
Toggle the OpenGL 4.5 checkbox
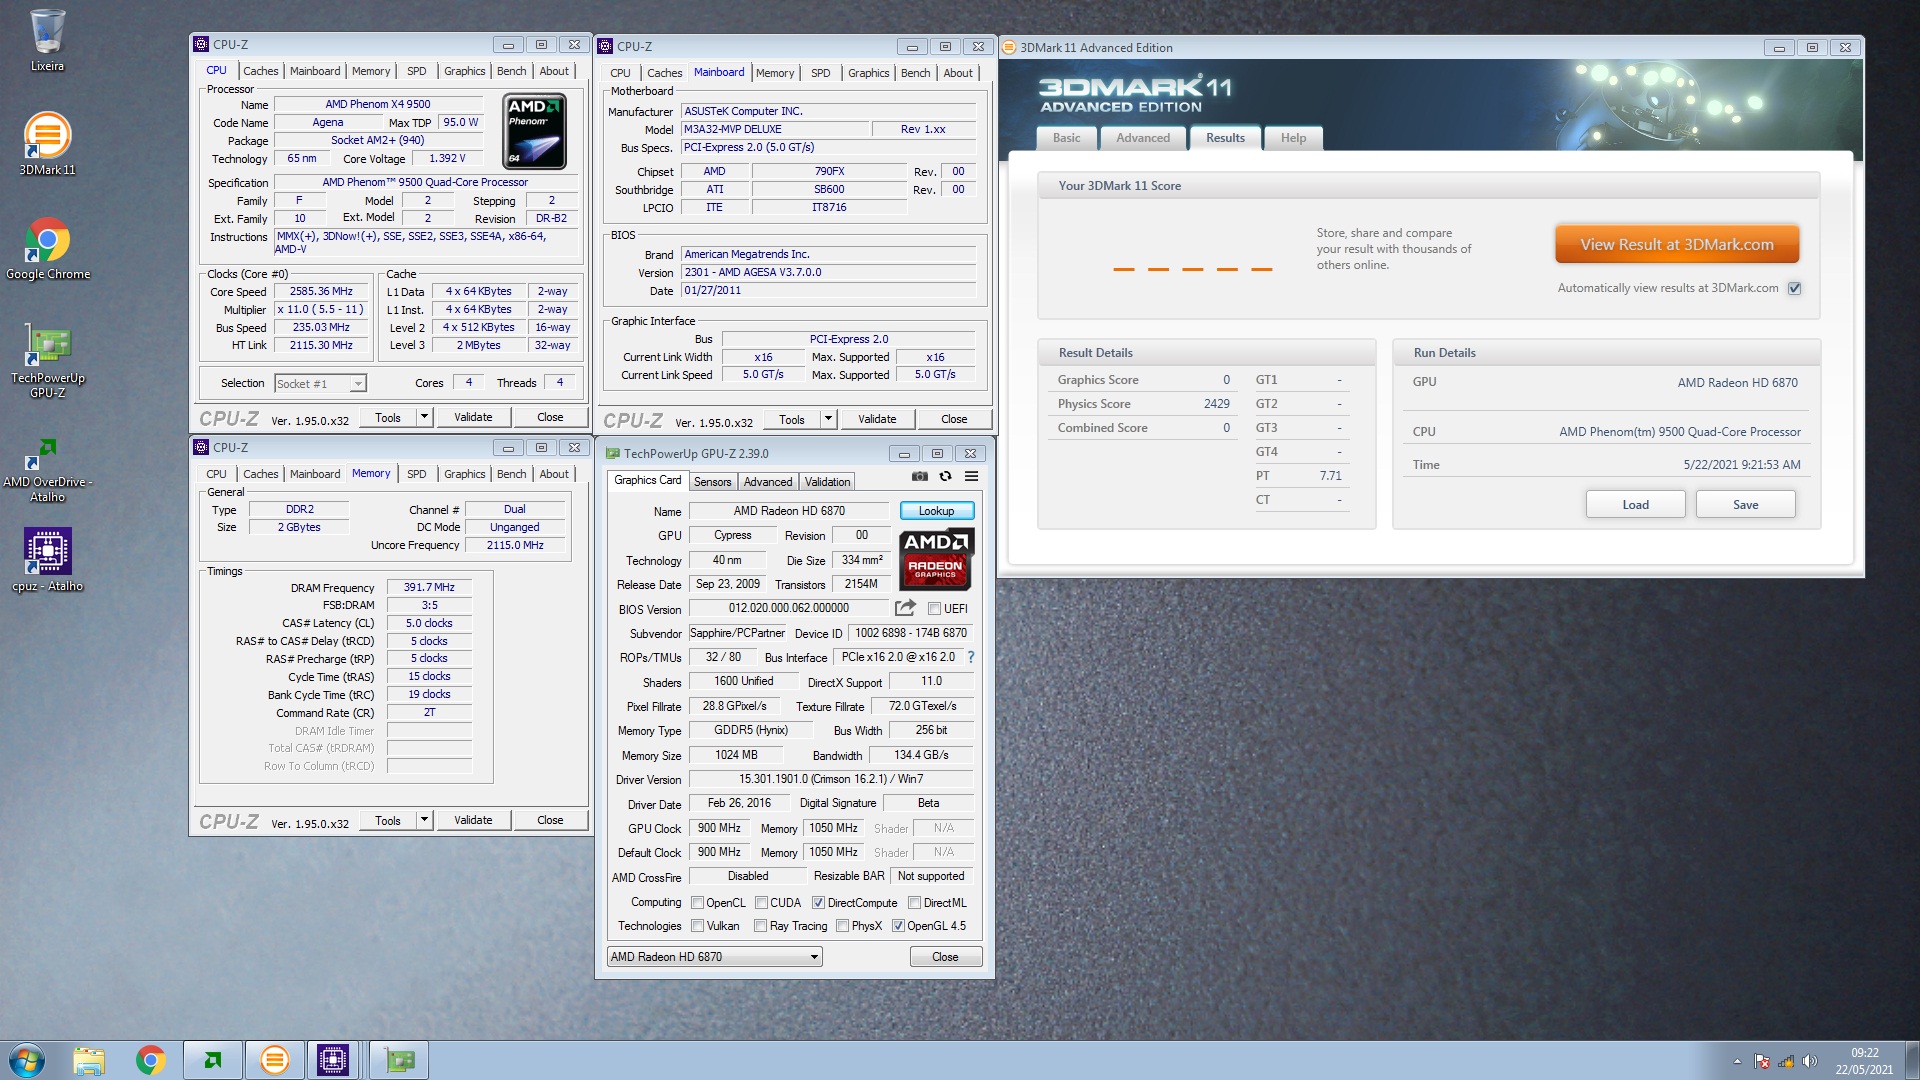tap(898, 925)
